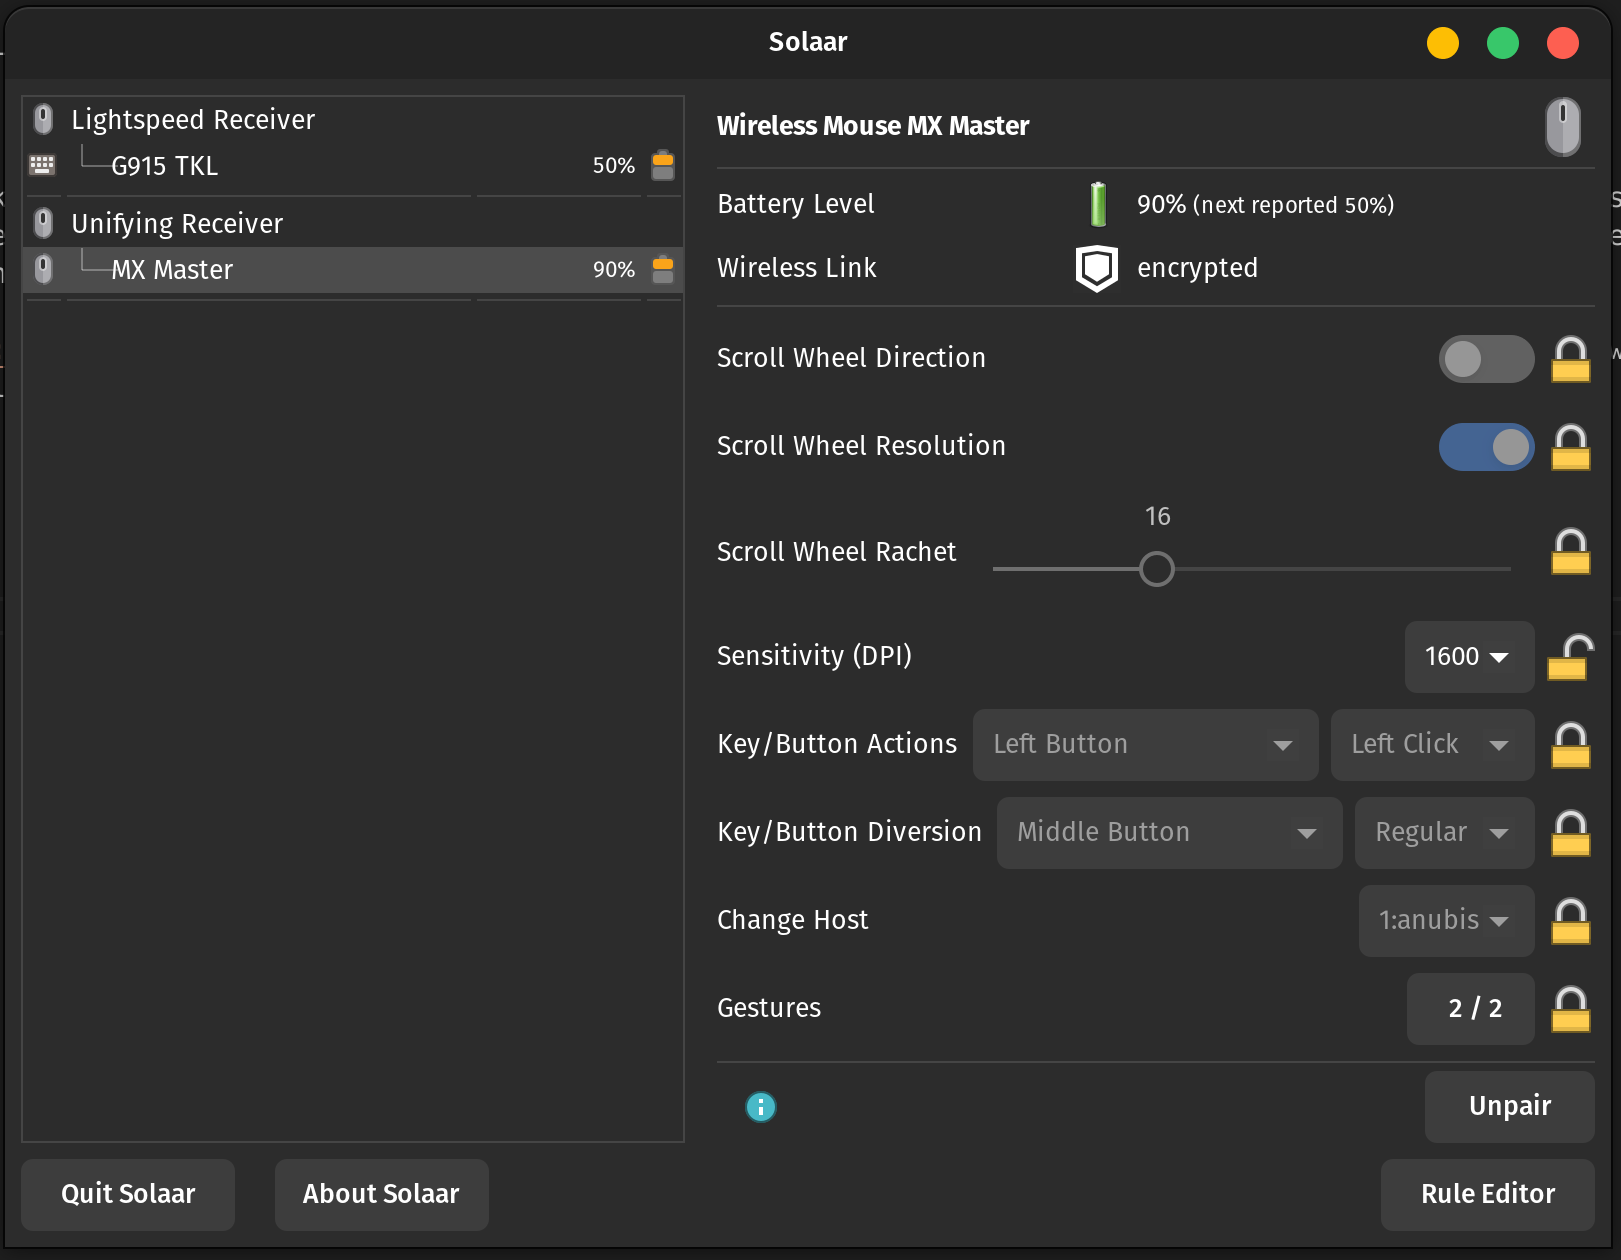Click the G915 TKL keyboard icon
Screen dimensions: 1621x1260
pyautogui.click(x=42, y=165)
